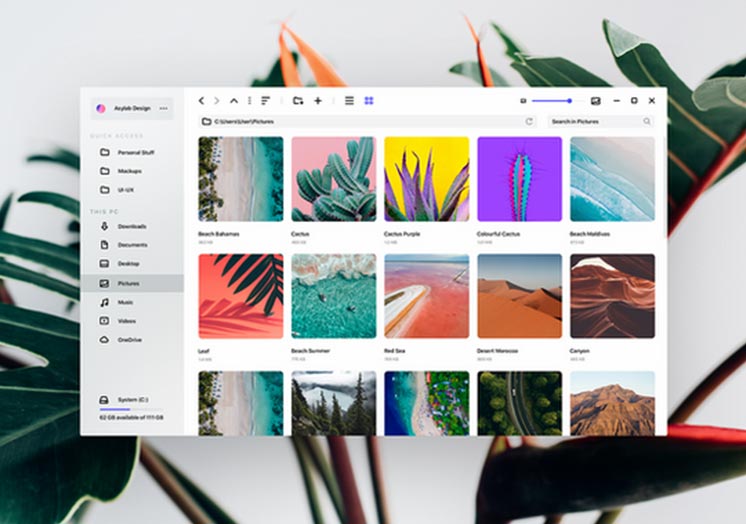
Task: Select Music in the sidebar
Action: (x=125, y=302)
